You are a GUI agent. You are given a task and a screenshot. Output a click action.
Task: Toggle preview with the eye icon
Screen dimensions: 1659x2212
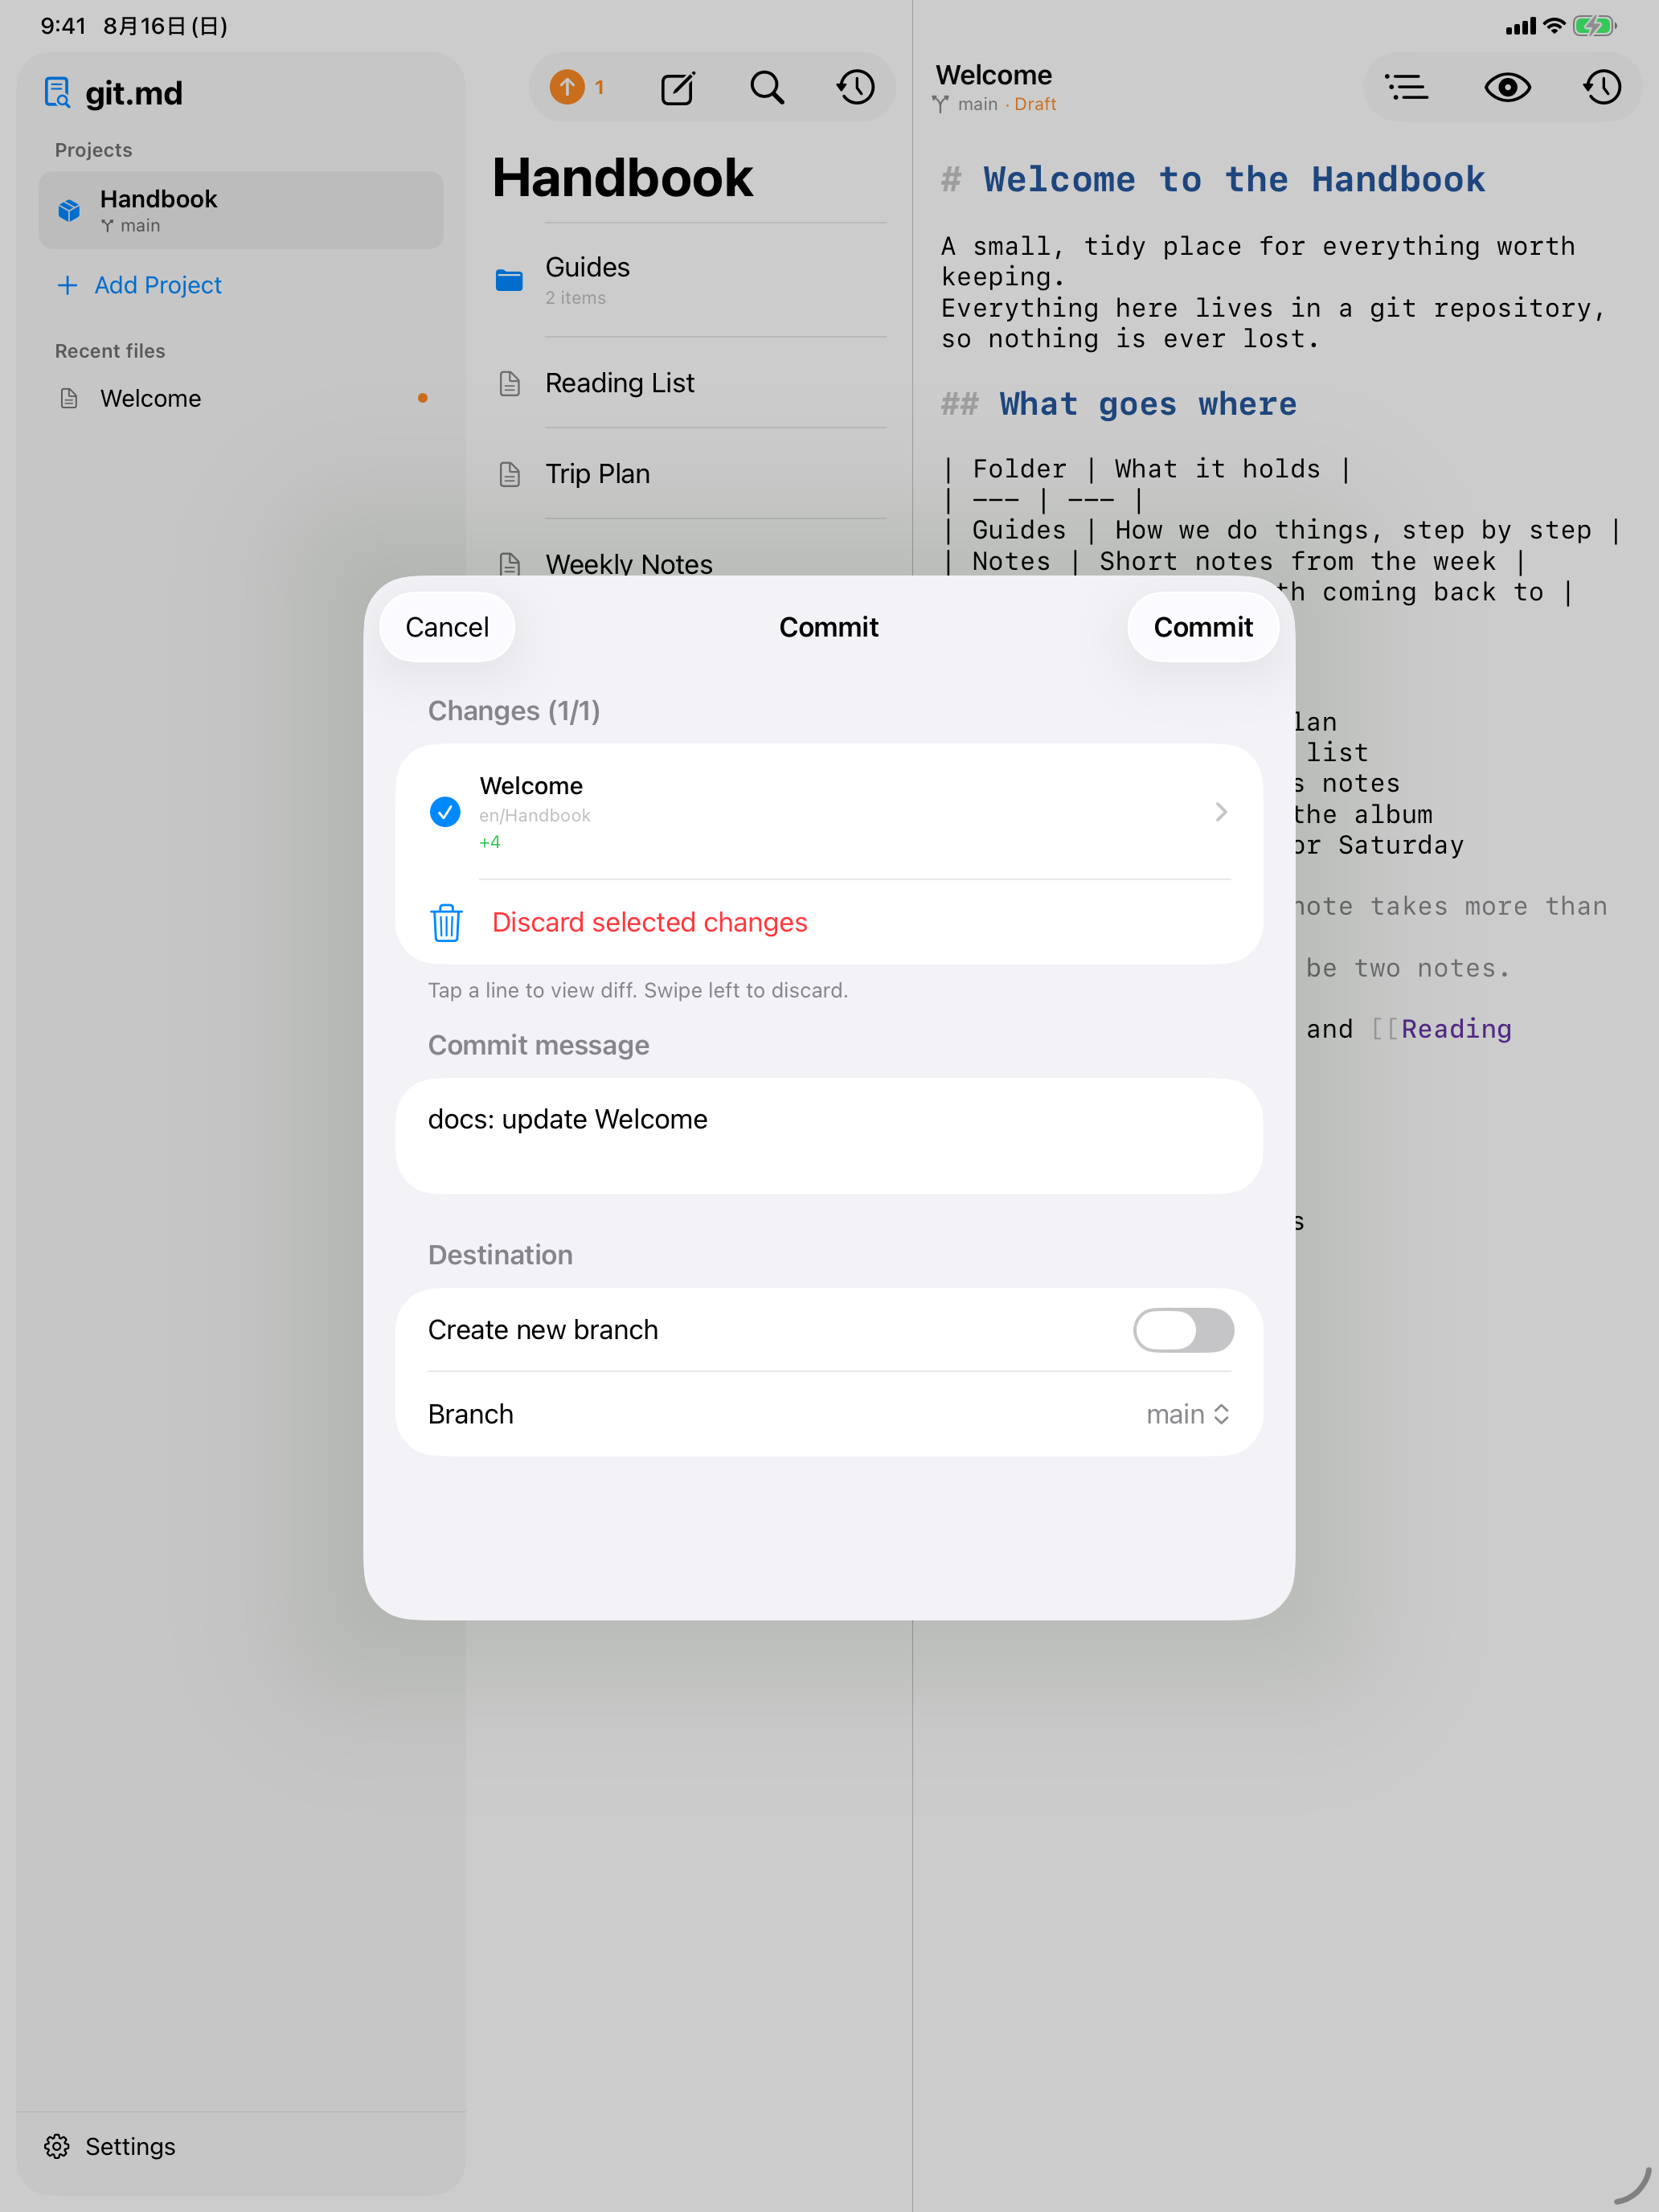1507,88
